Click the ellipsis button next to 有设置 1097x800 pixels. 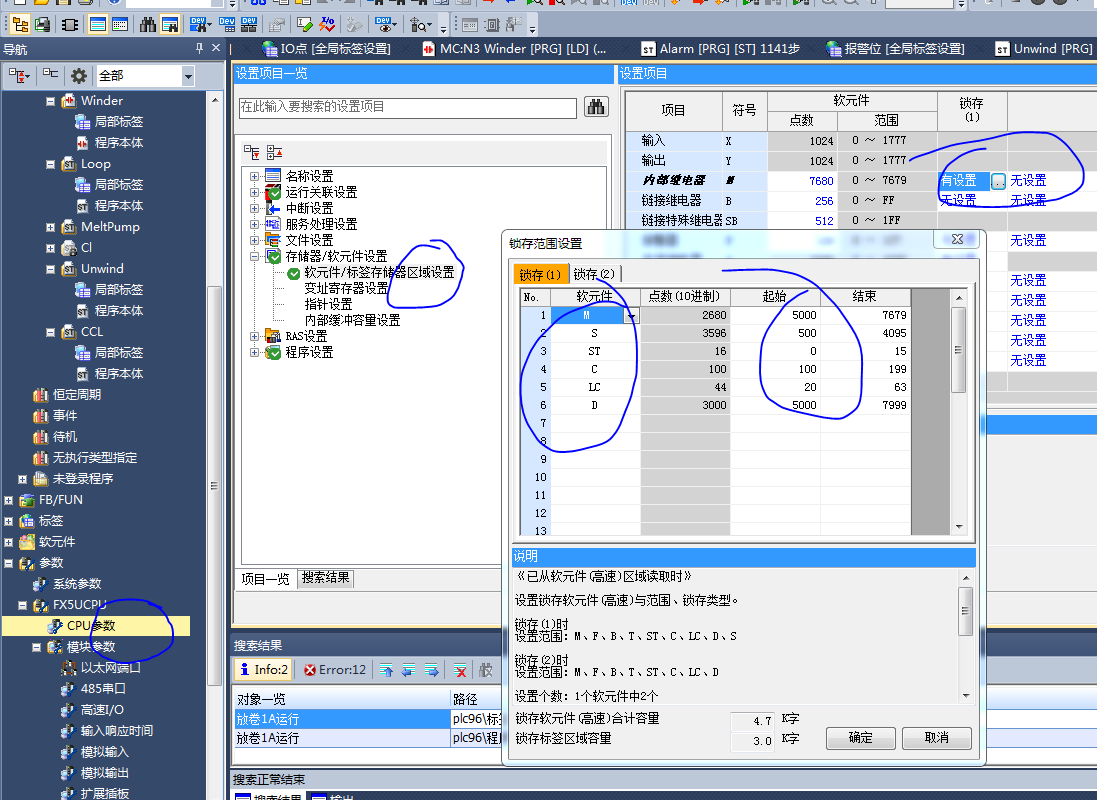998,181
